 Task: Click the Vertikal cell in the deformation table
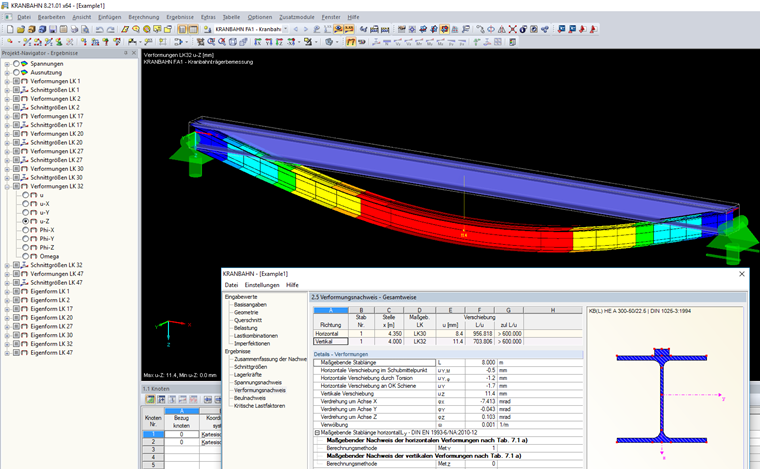pyautogui.click(x=331, y=342)
